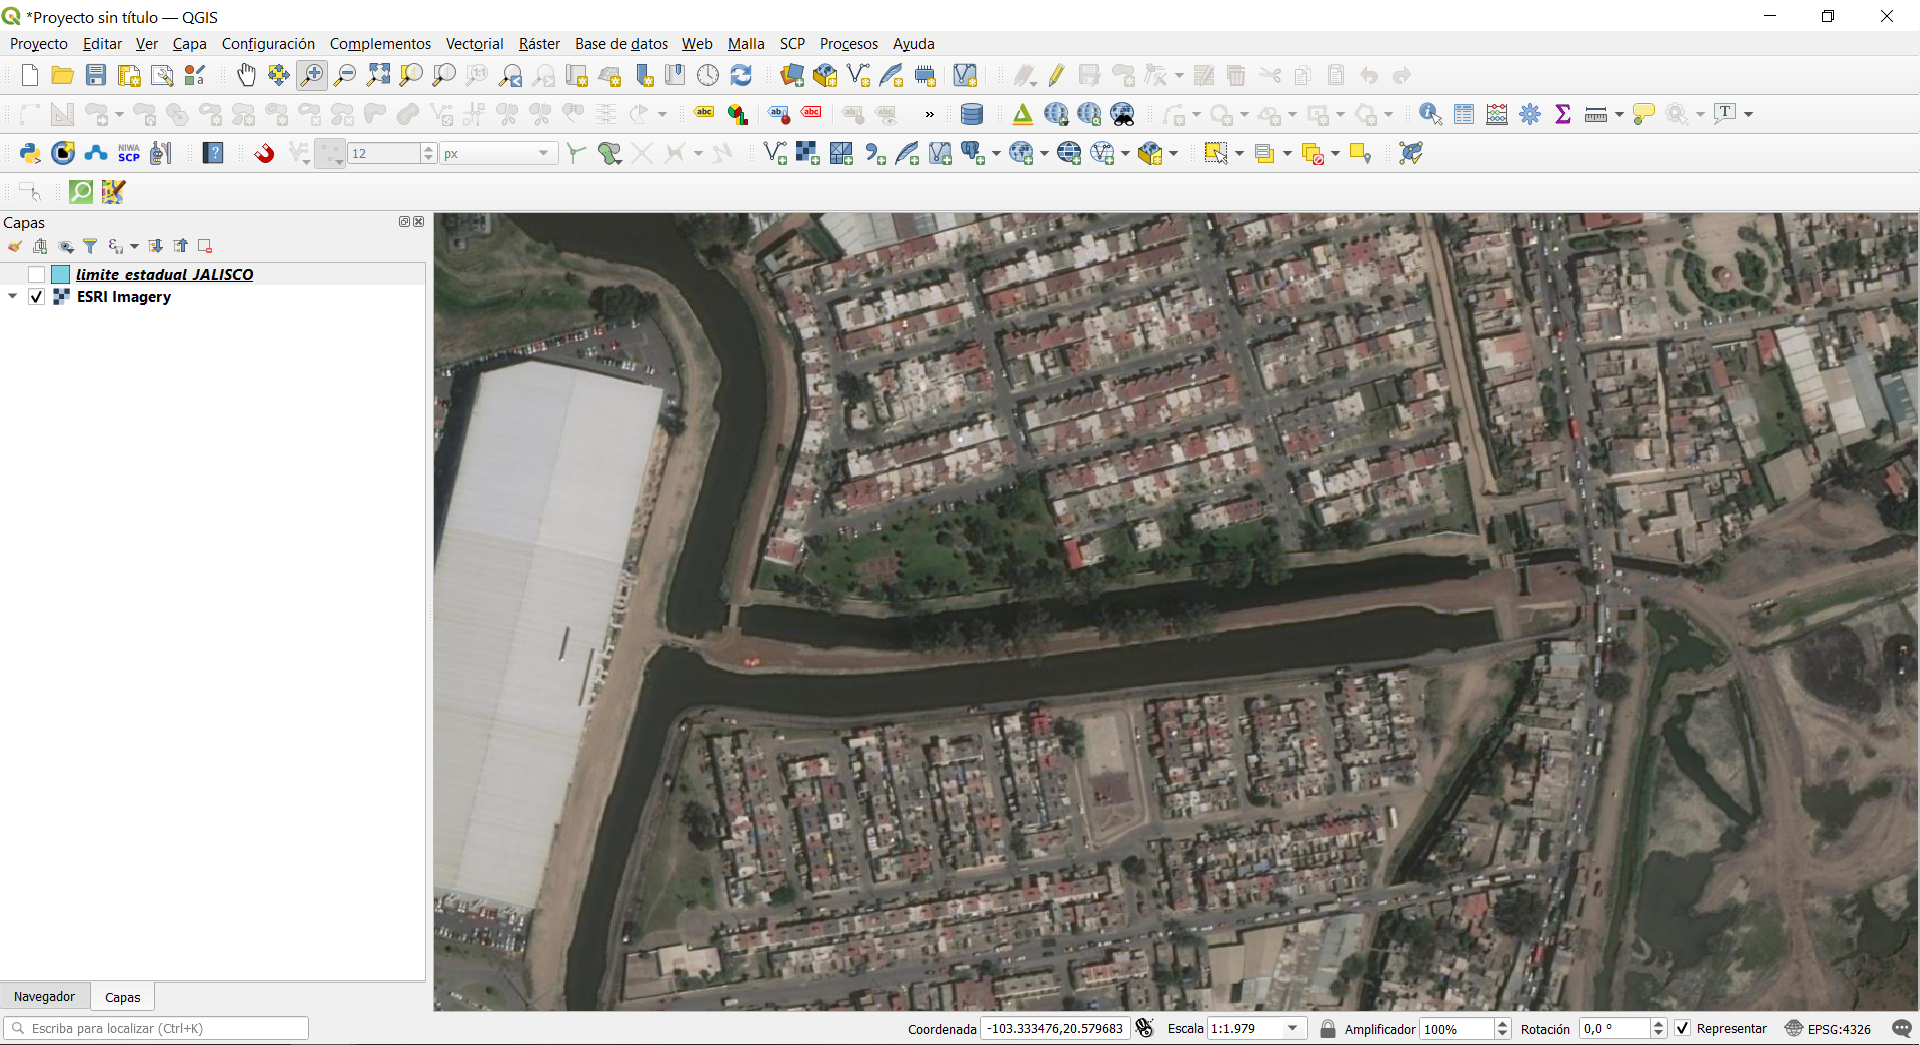Open the Processing toolbox gear icon
The image size is (1920, 1045).
(1530, 114)
